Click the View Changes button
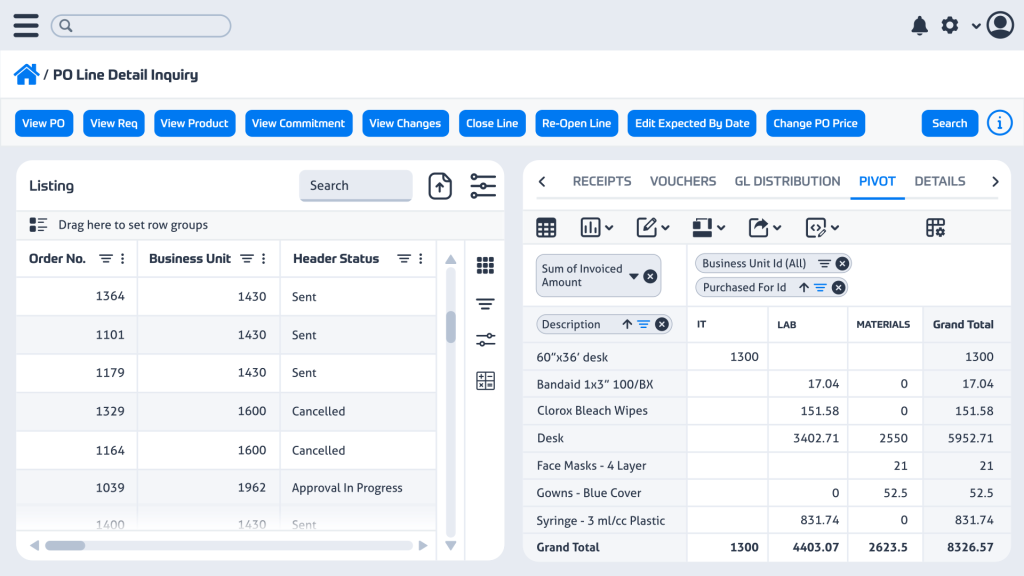The image size is (1024, 576). 405,123
